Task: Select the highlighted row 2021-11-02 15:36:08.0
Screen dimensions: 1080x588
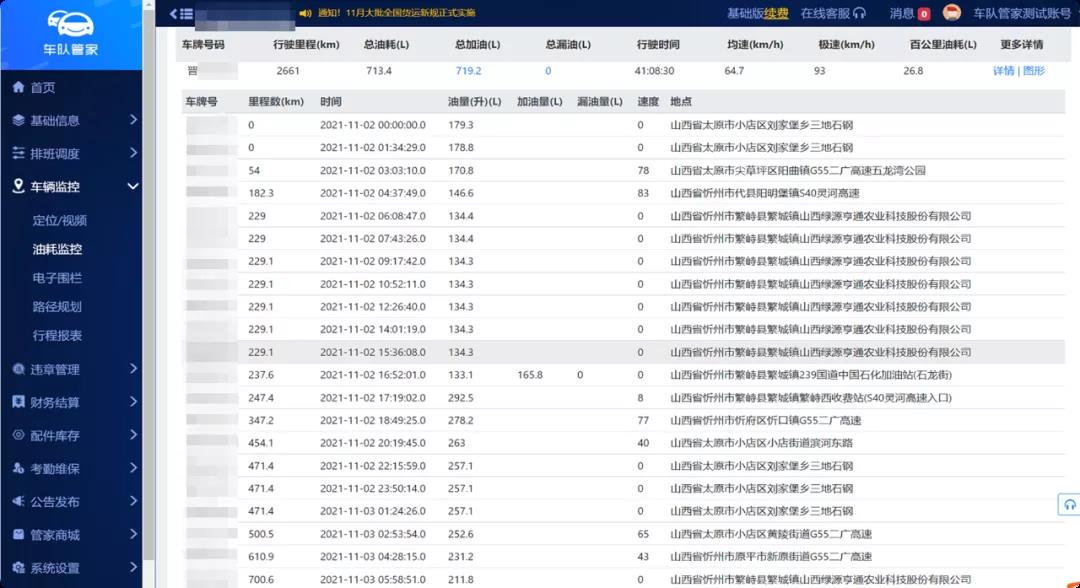Action: [623, 353]
